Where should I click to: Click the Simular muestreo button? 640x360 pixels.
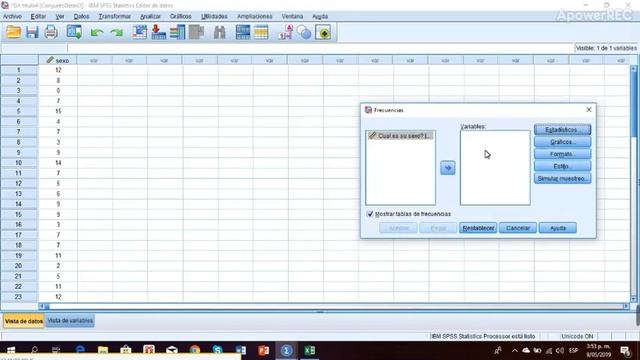click(x=562, y=178)
